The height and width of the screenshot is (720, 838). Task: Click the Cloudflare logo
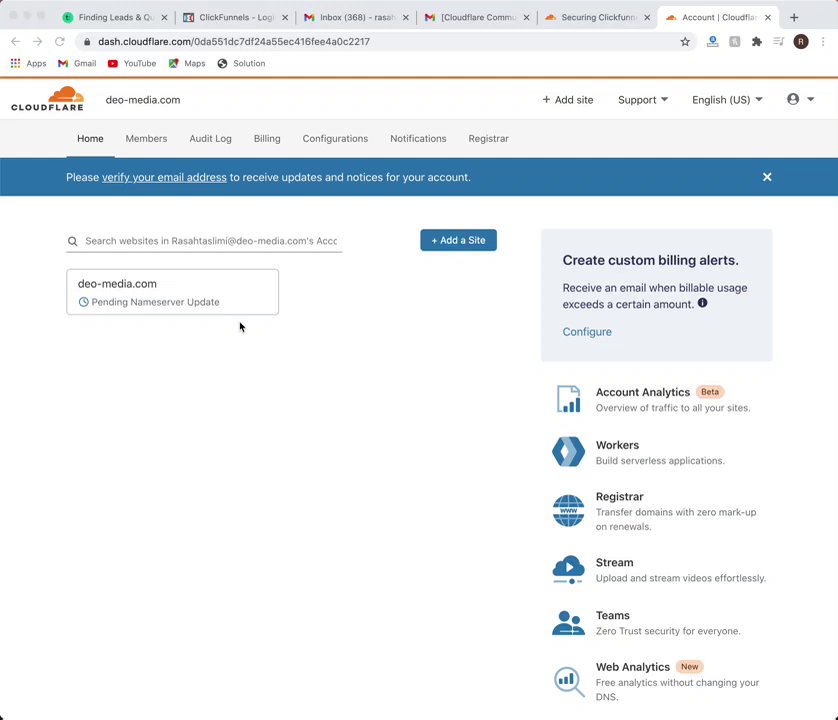(x=48, y=99)
